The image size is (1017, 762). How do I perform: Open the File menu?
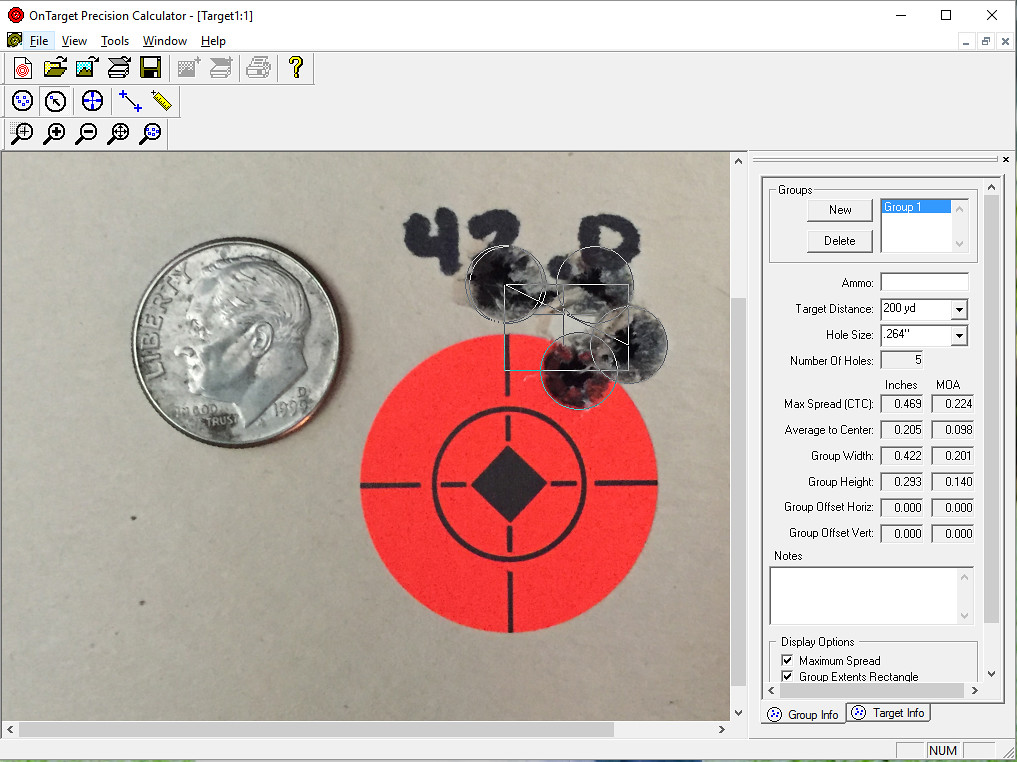(39, 41)
